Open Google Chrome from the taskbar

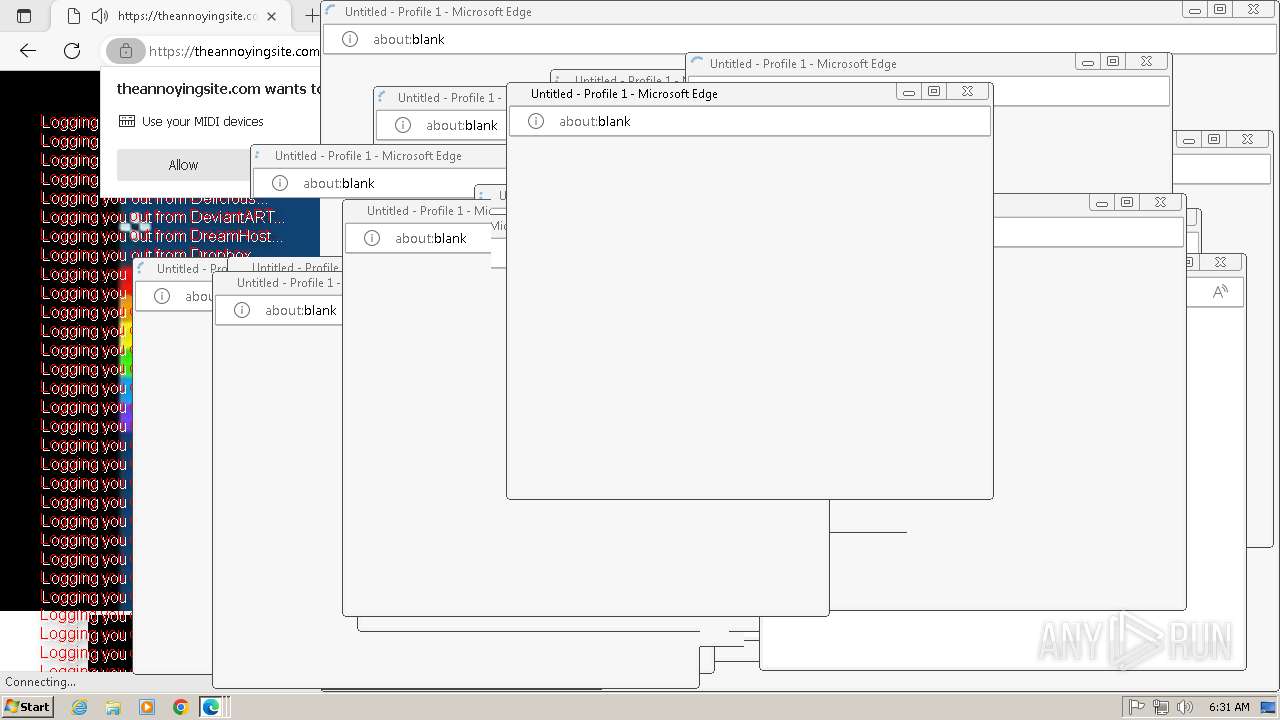tap(180, 707)
